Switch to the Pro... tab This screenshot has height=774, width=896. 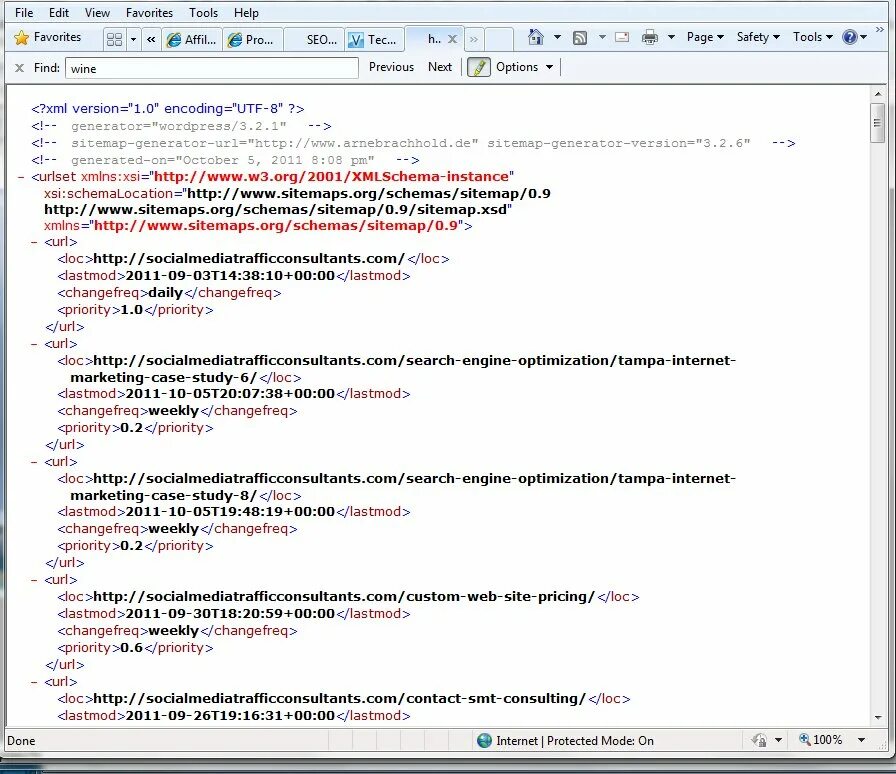click(252, 39)
